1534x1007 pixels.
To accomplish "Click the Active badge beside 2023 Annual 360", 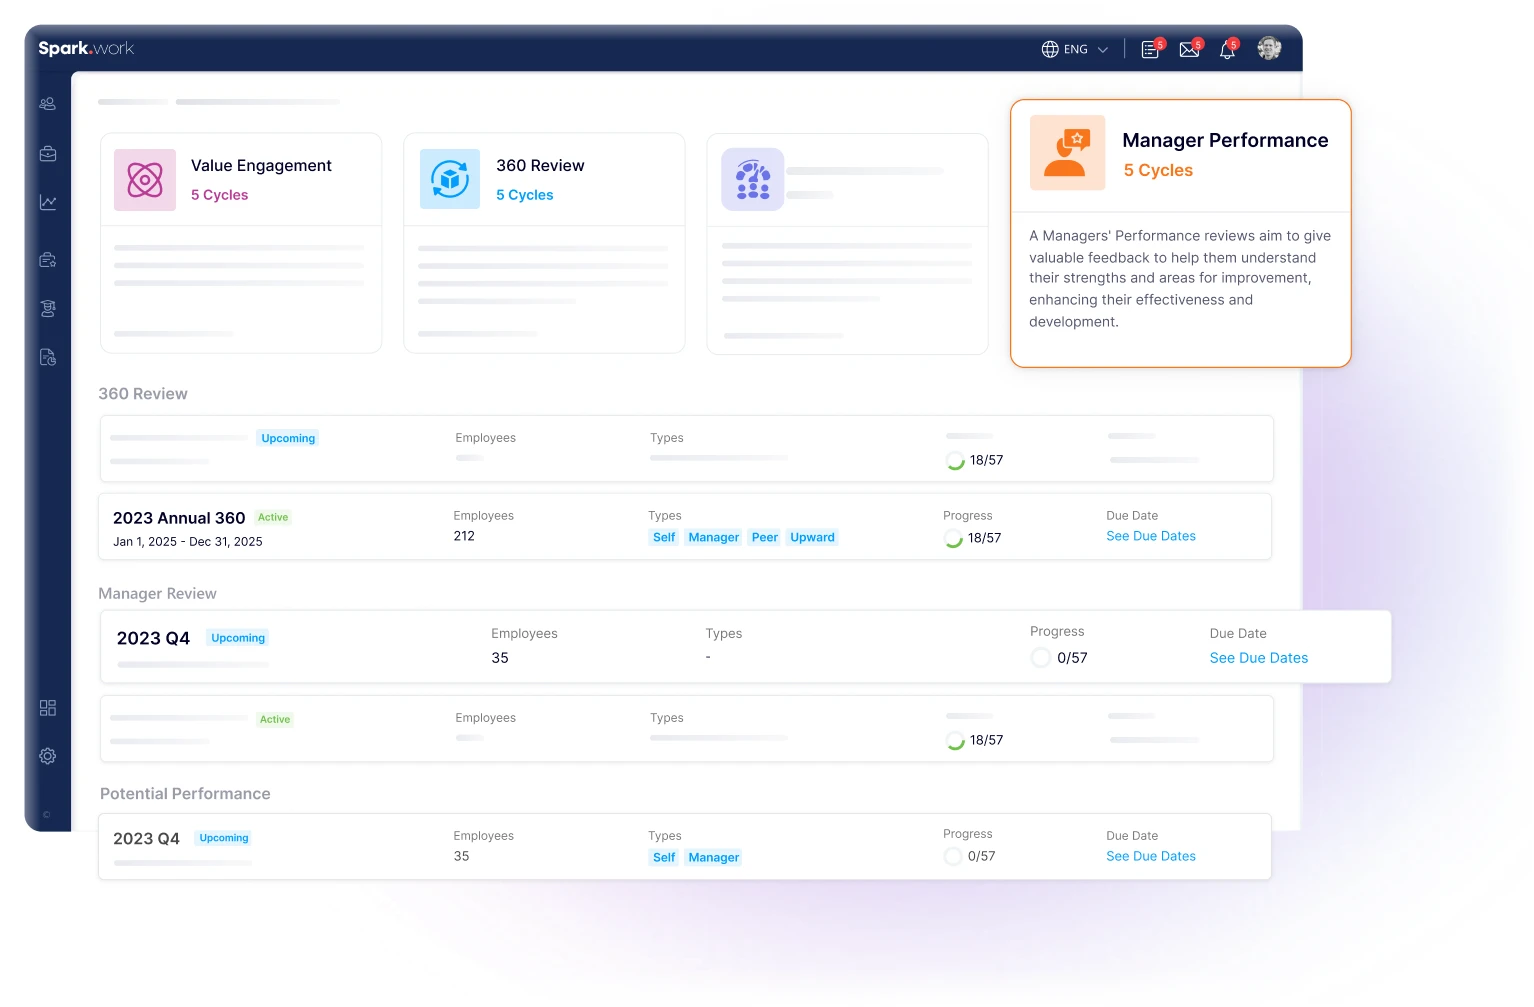I will 273,517.
